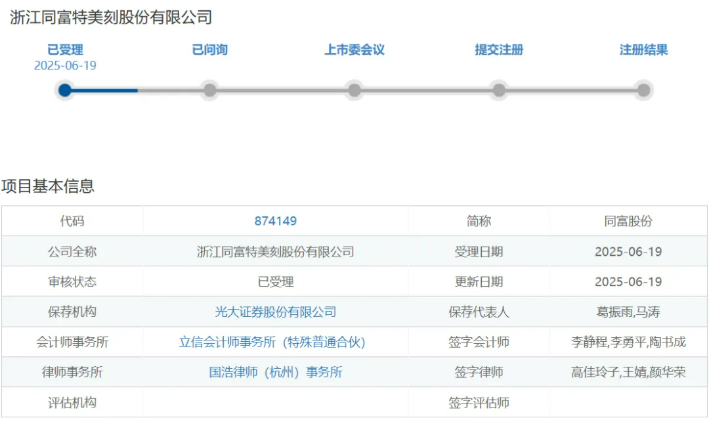709x421 pixels.
Task: Open 国浩律师（杭州）事务所 link
Action: [275, 372]
